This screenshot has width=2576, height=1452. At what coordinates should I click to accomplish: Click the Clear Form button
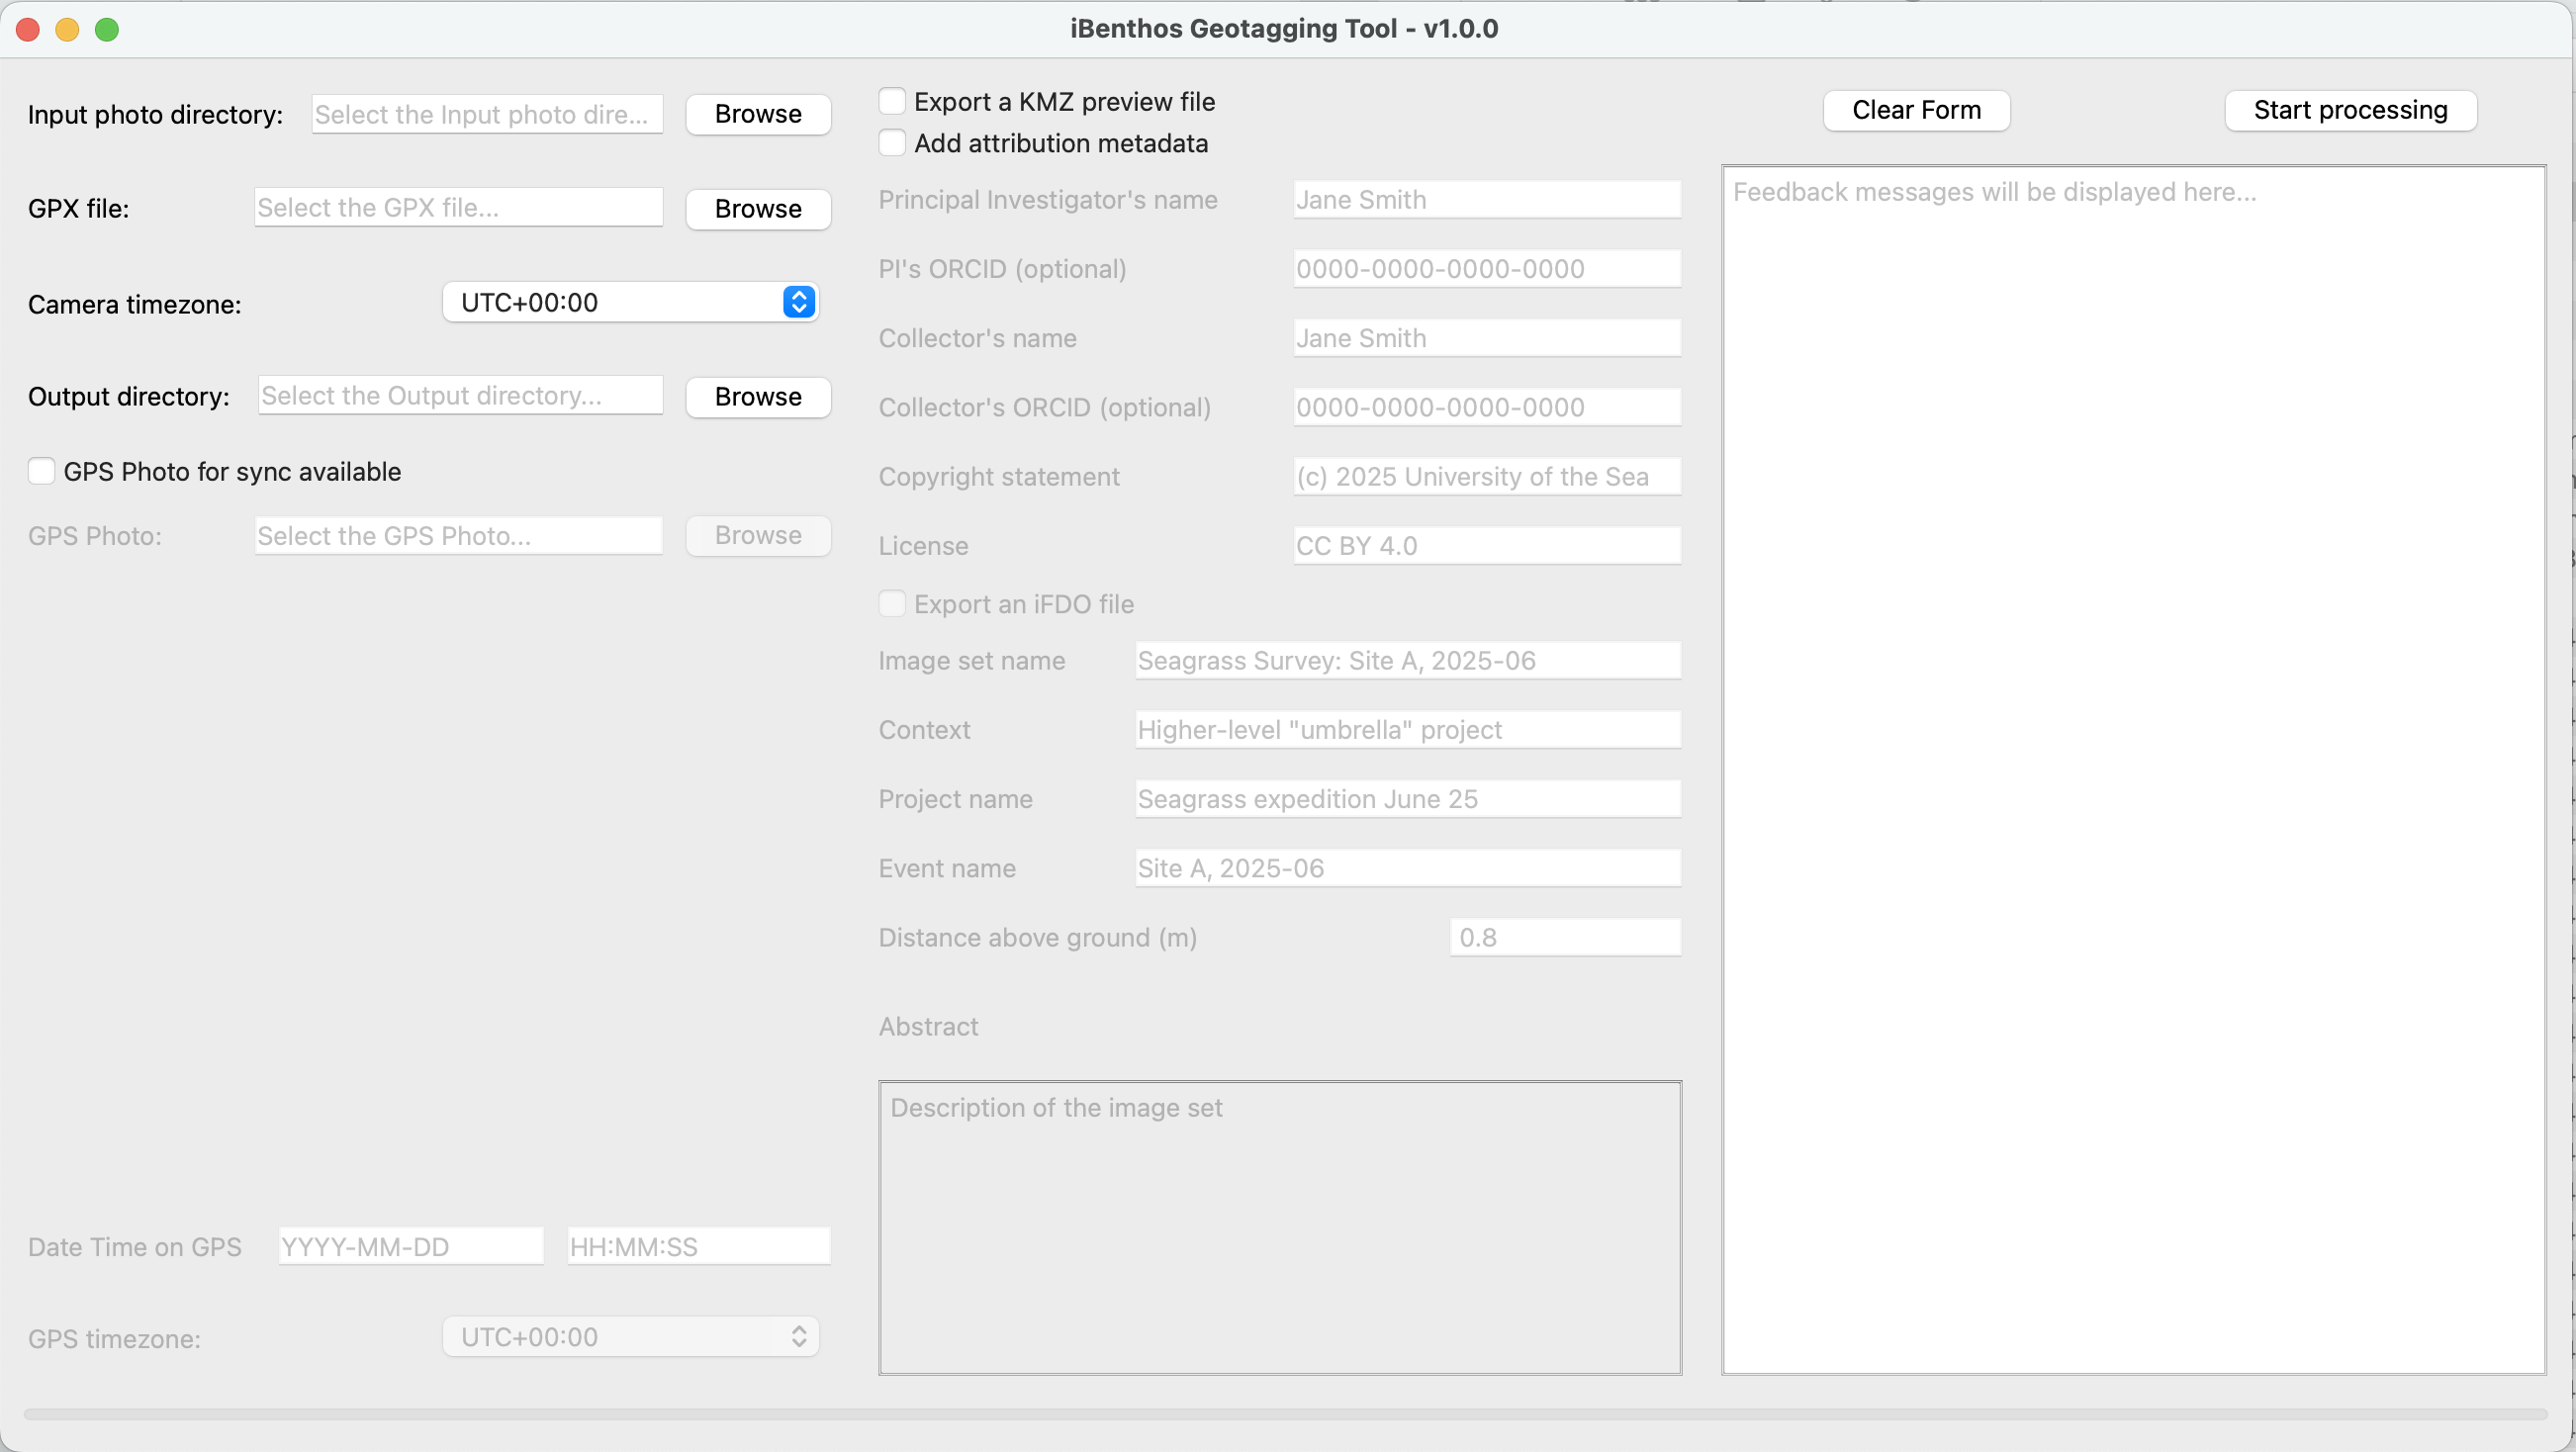pos(1916,110)
